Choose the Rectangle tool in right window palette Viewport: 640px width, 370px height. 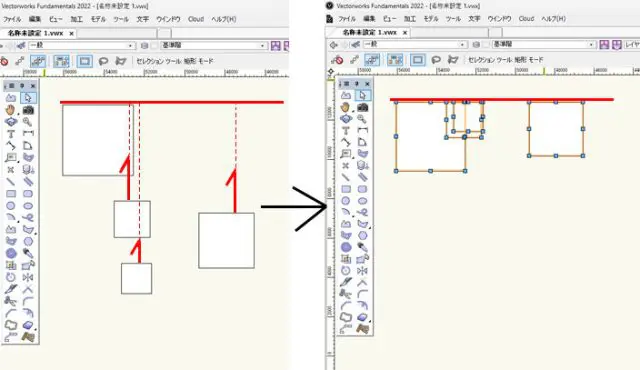pyautogui.click(x=346, y=189)
